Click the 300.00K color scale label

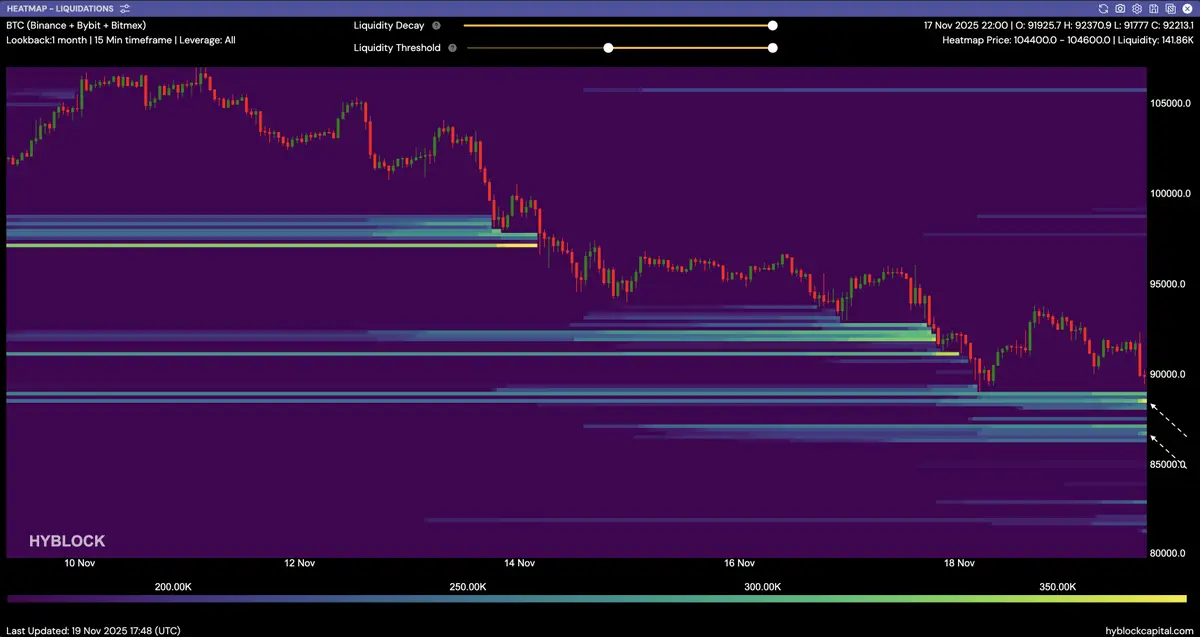point(763,587)
